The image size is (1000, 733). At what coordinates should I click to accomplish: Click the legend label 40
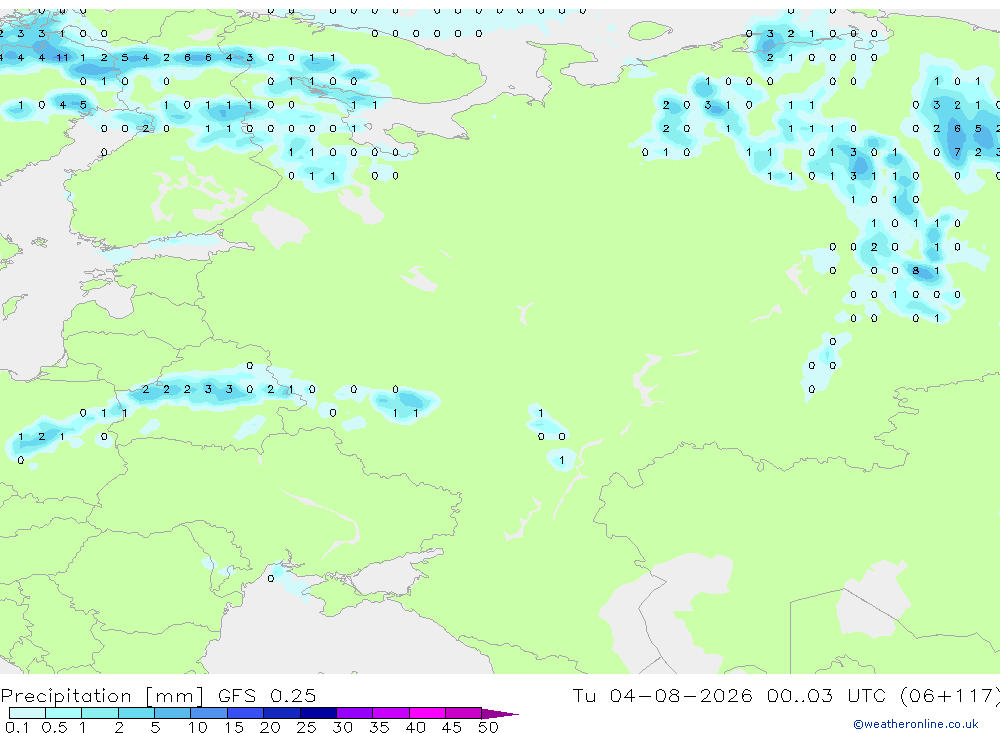[415, 727]
